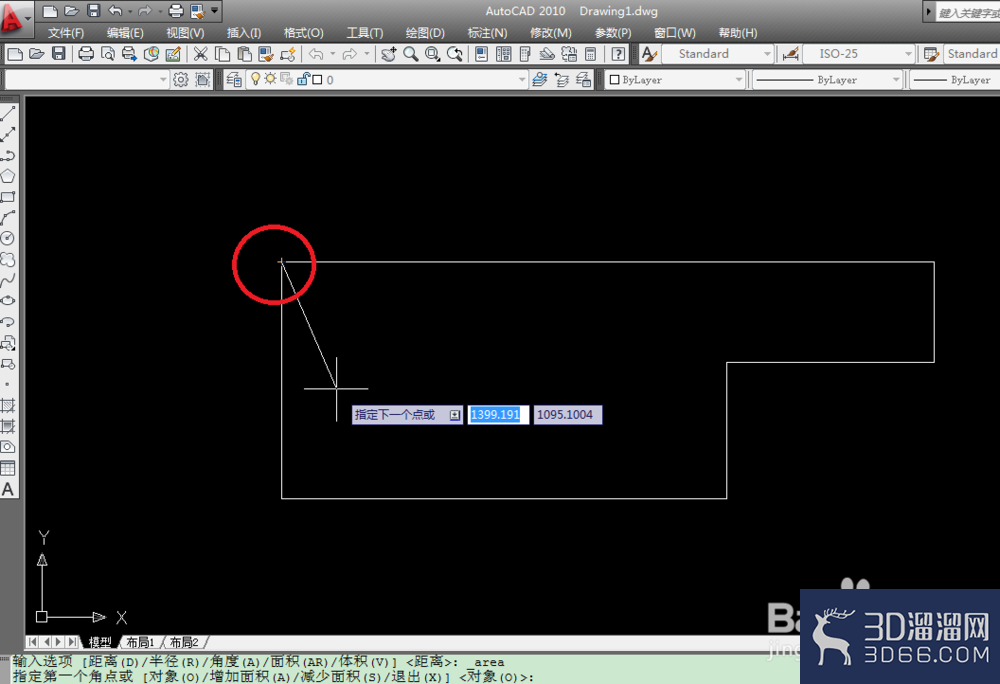This screenshot has width=1000, height=684.
Task: Click the Cut scissors icon
Action: tap(201, 54)
